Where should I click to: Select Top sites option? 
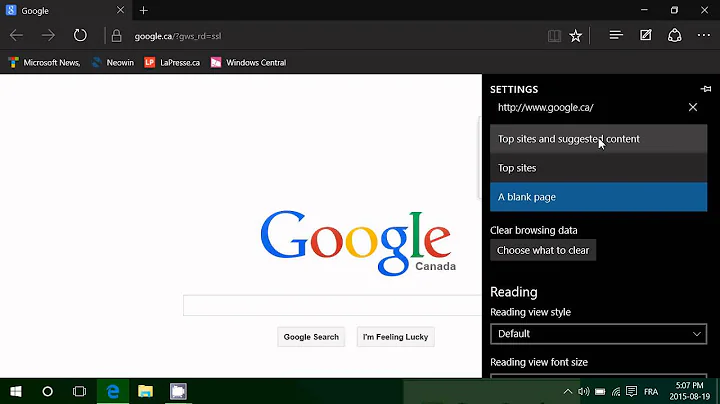pyautogui.click(x=598, y=168)
